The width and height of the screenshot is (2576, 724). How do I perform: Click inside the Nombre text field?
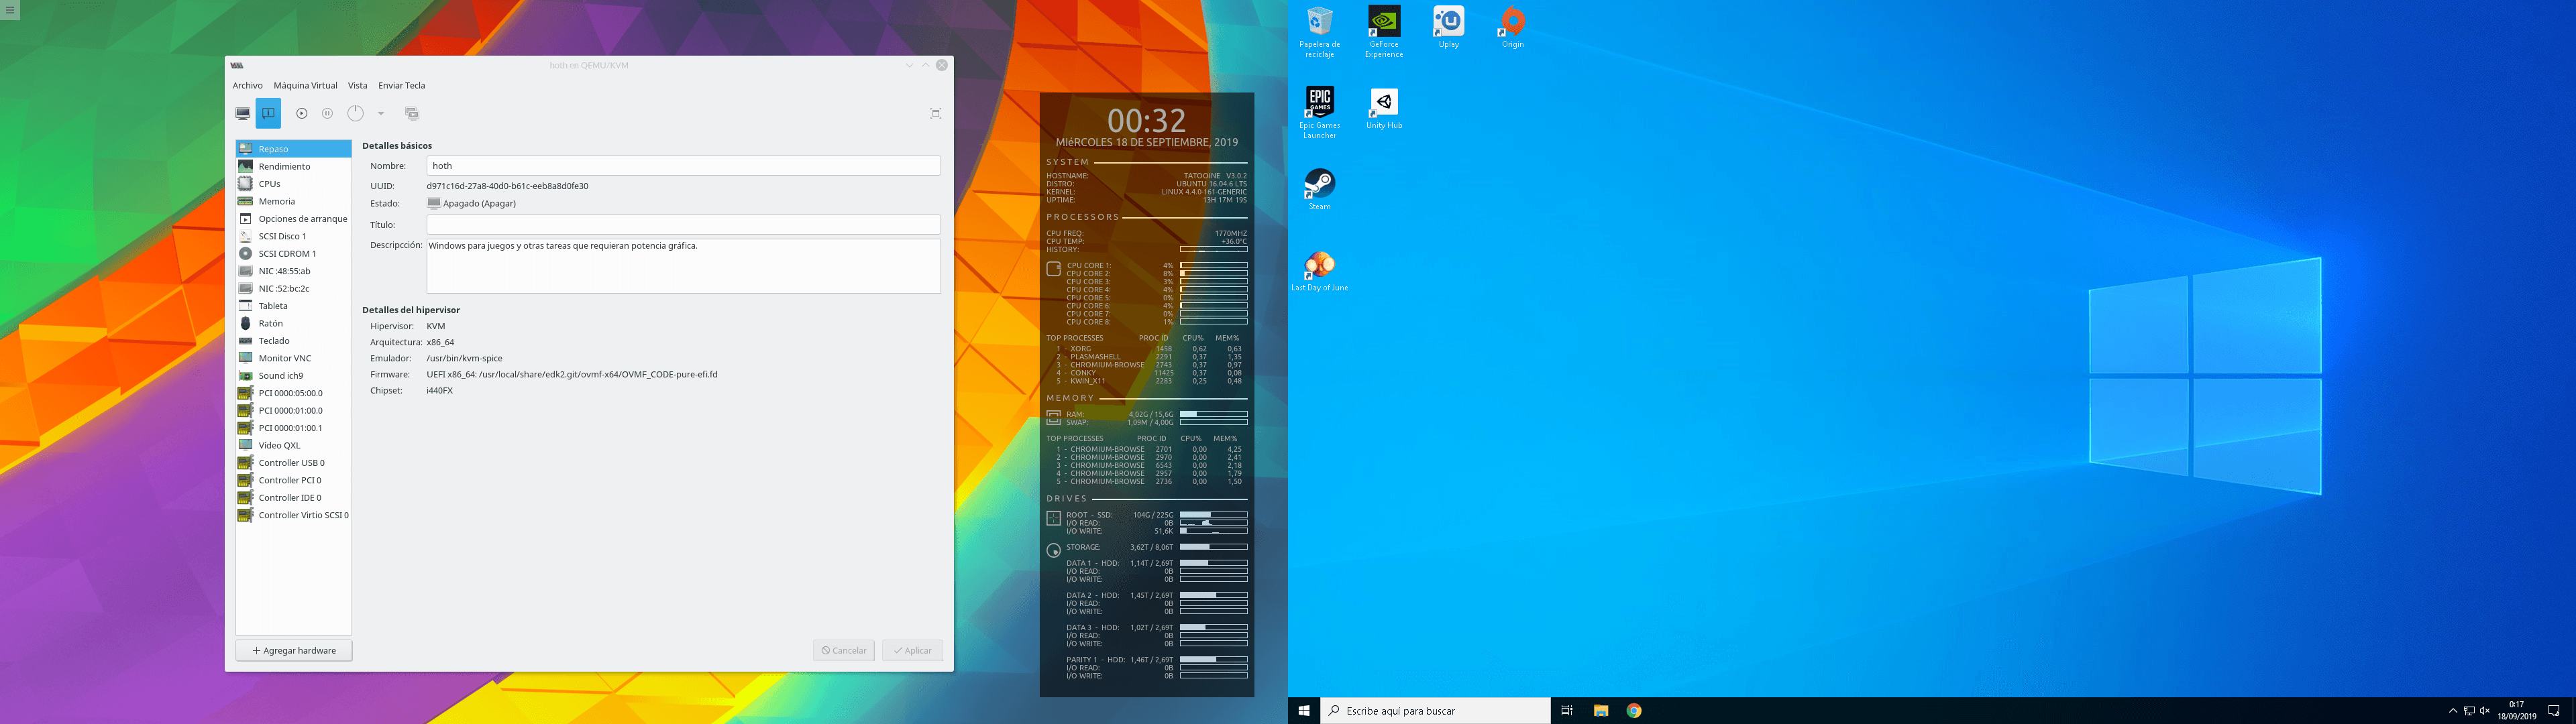[x=683, y=165]
